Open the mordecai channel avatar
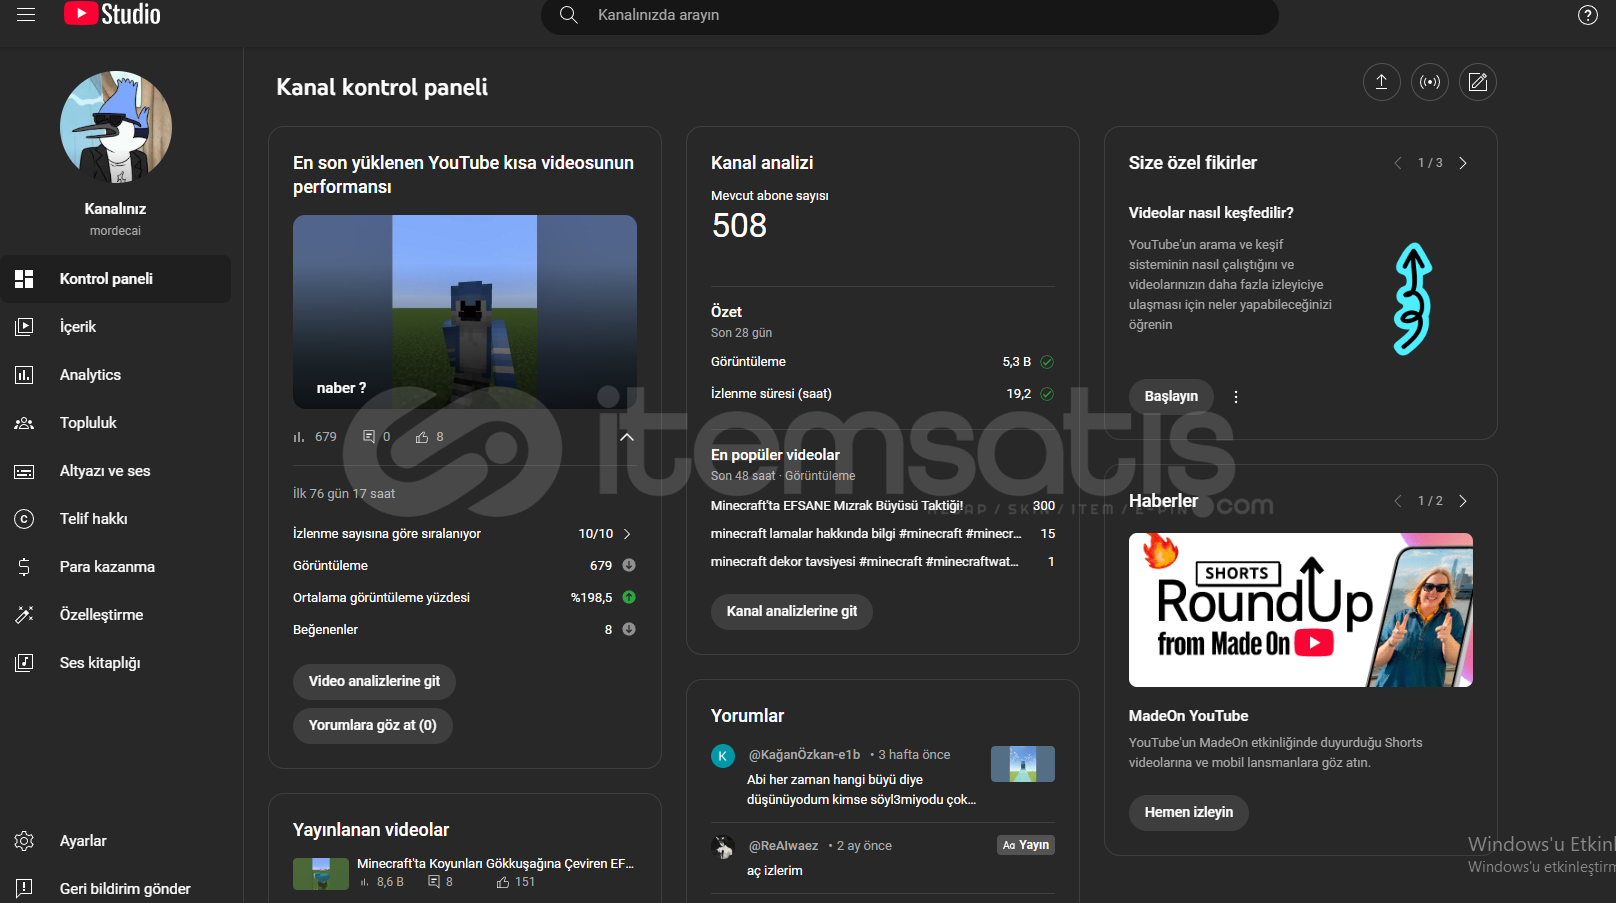The image size is (1616, 903). (116, 127)
